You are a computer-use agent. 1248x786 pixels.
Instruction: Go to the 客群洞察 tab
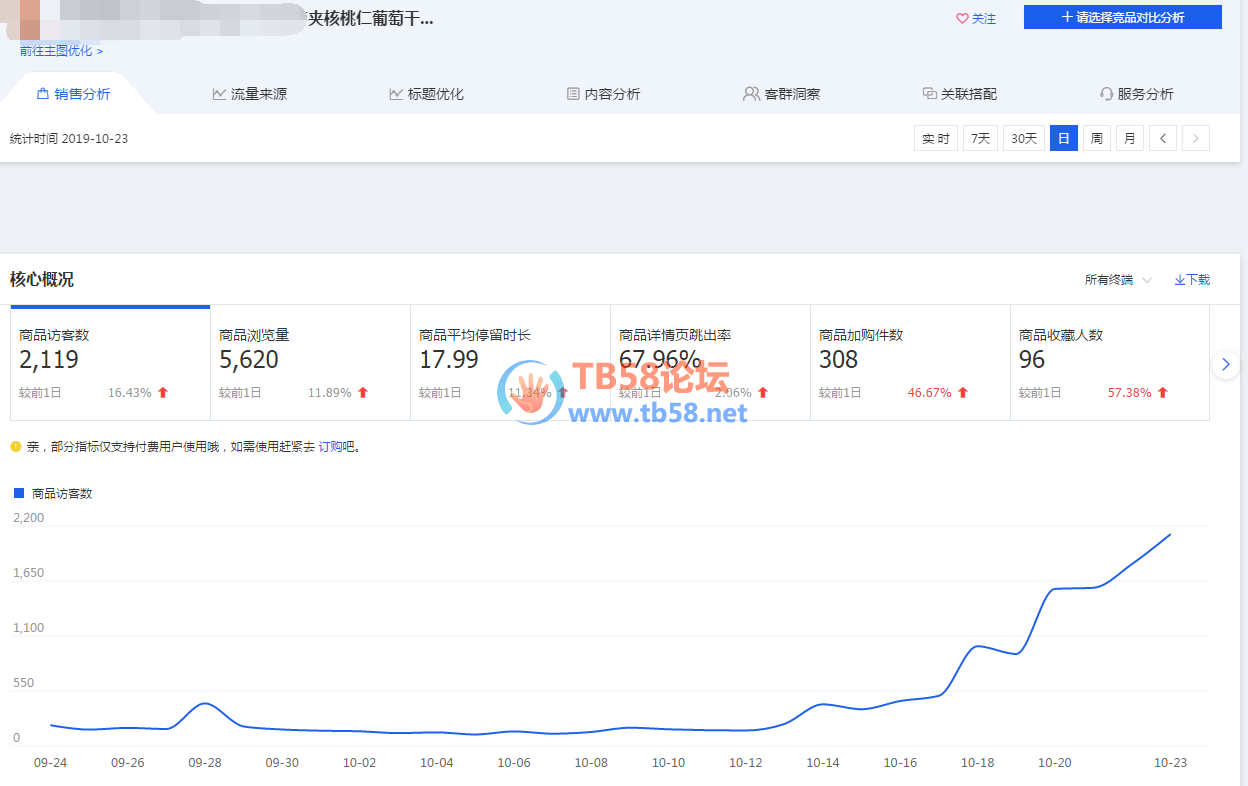782,94
